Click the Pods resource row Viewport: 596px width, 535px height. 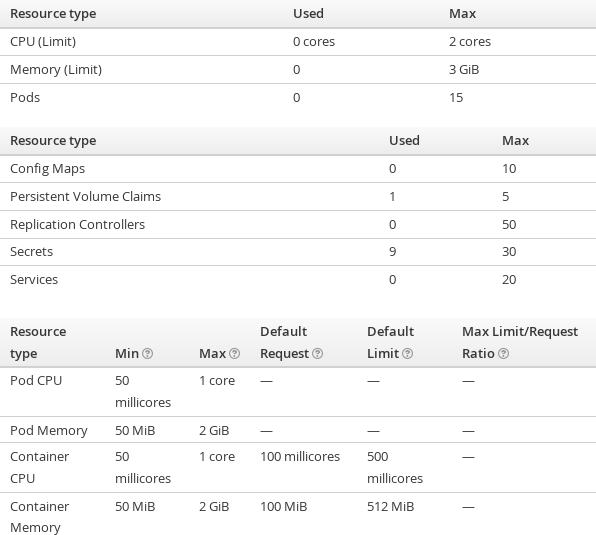tap(298, 98)
